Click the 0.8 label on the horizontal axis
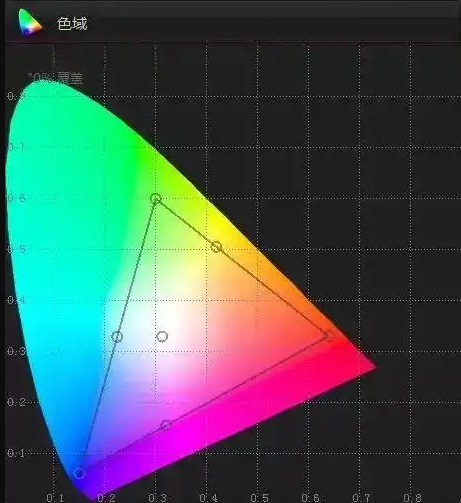Viewport: 461px width, 503px height. (413, 498)
